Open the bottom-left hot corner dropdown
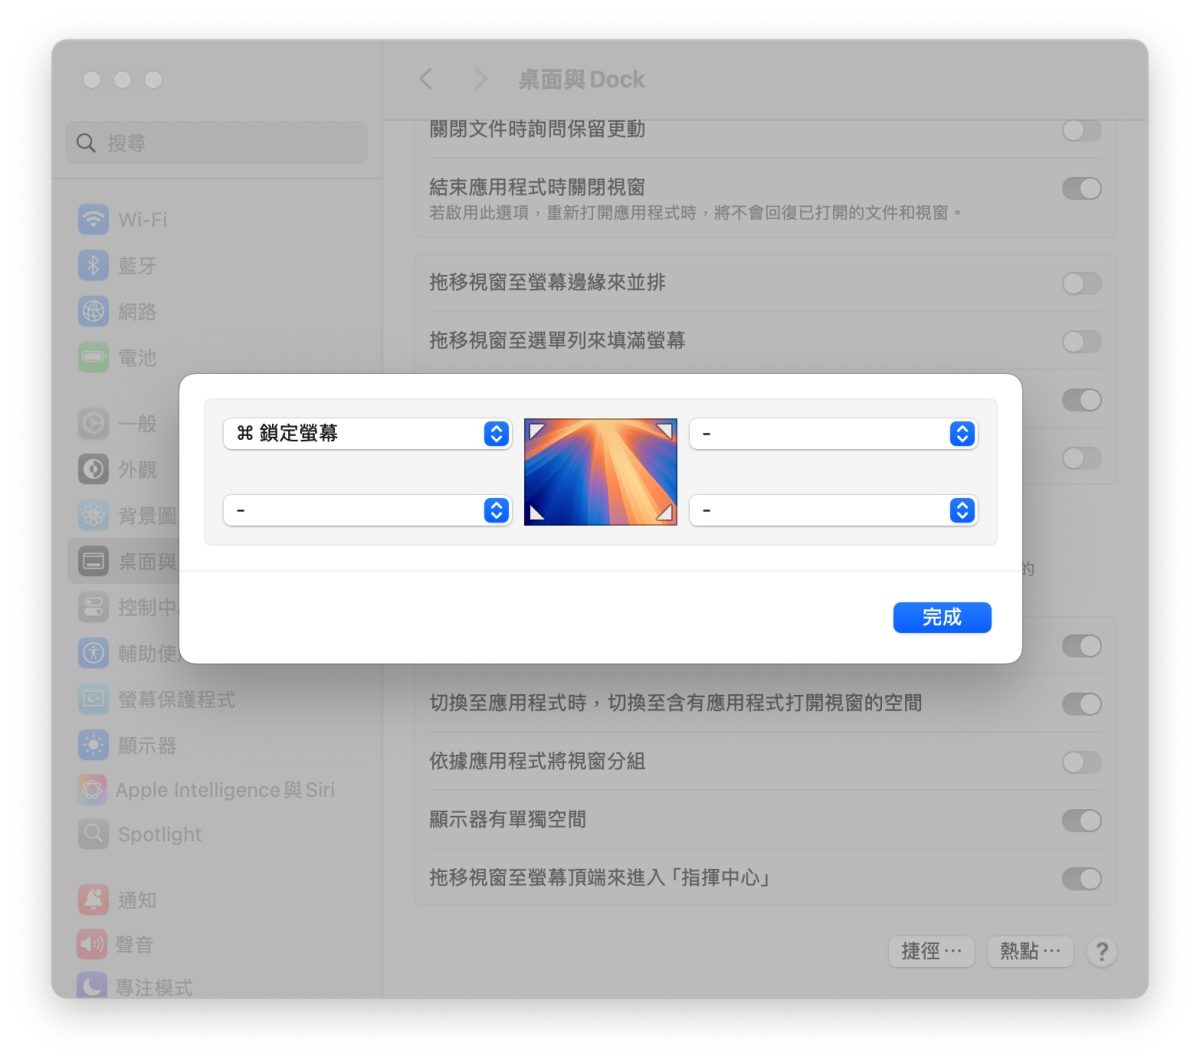1200x1062 pixels. pyautogui.click(x=367, y=510)
